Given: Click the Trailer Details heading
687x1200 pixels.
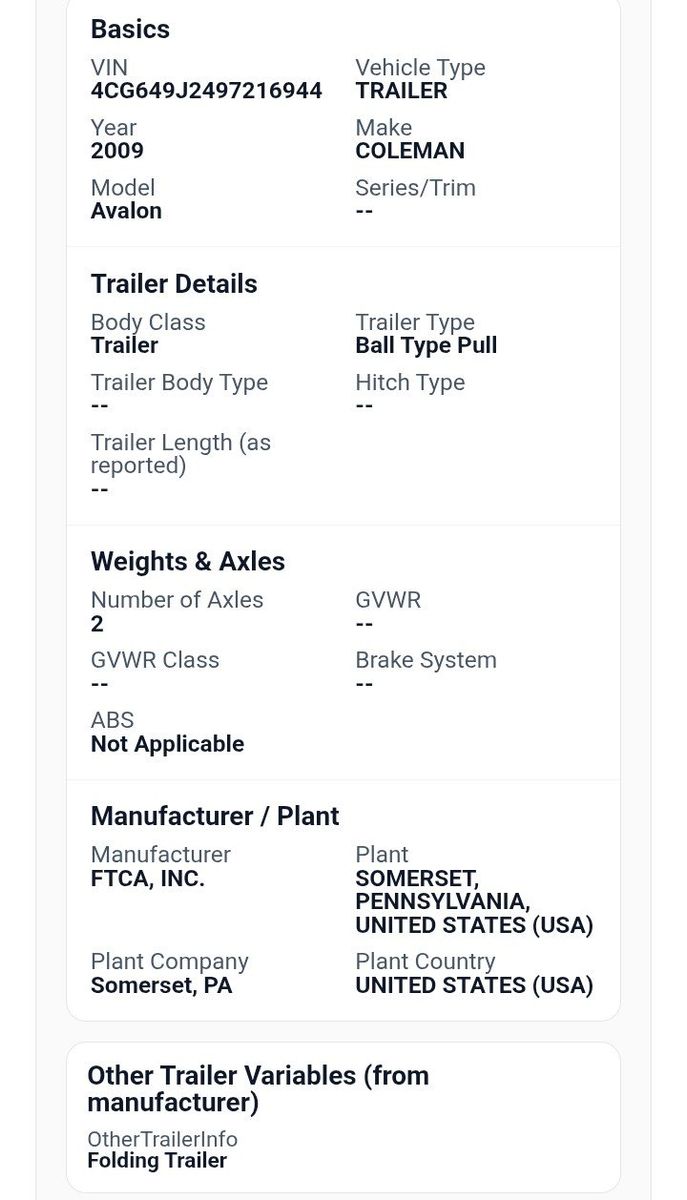Looking at the screenshot, I should pyautogui.click(x=174, y=284).
